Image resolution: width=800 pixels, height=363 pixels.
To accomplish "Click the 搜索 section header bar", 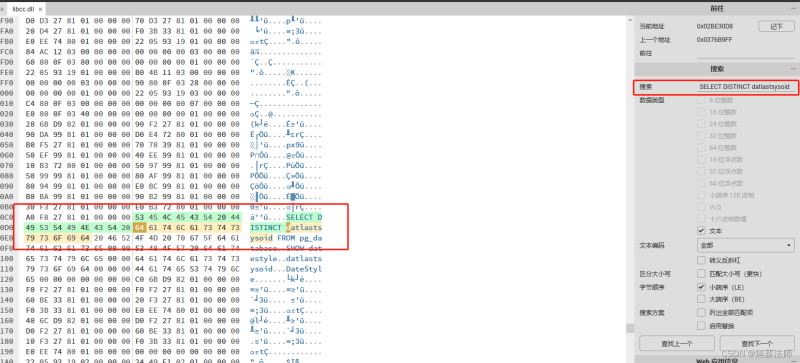I will click(717, 69).
